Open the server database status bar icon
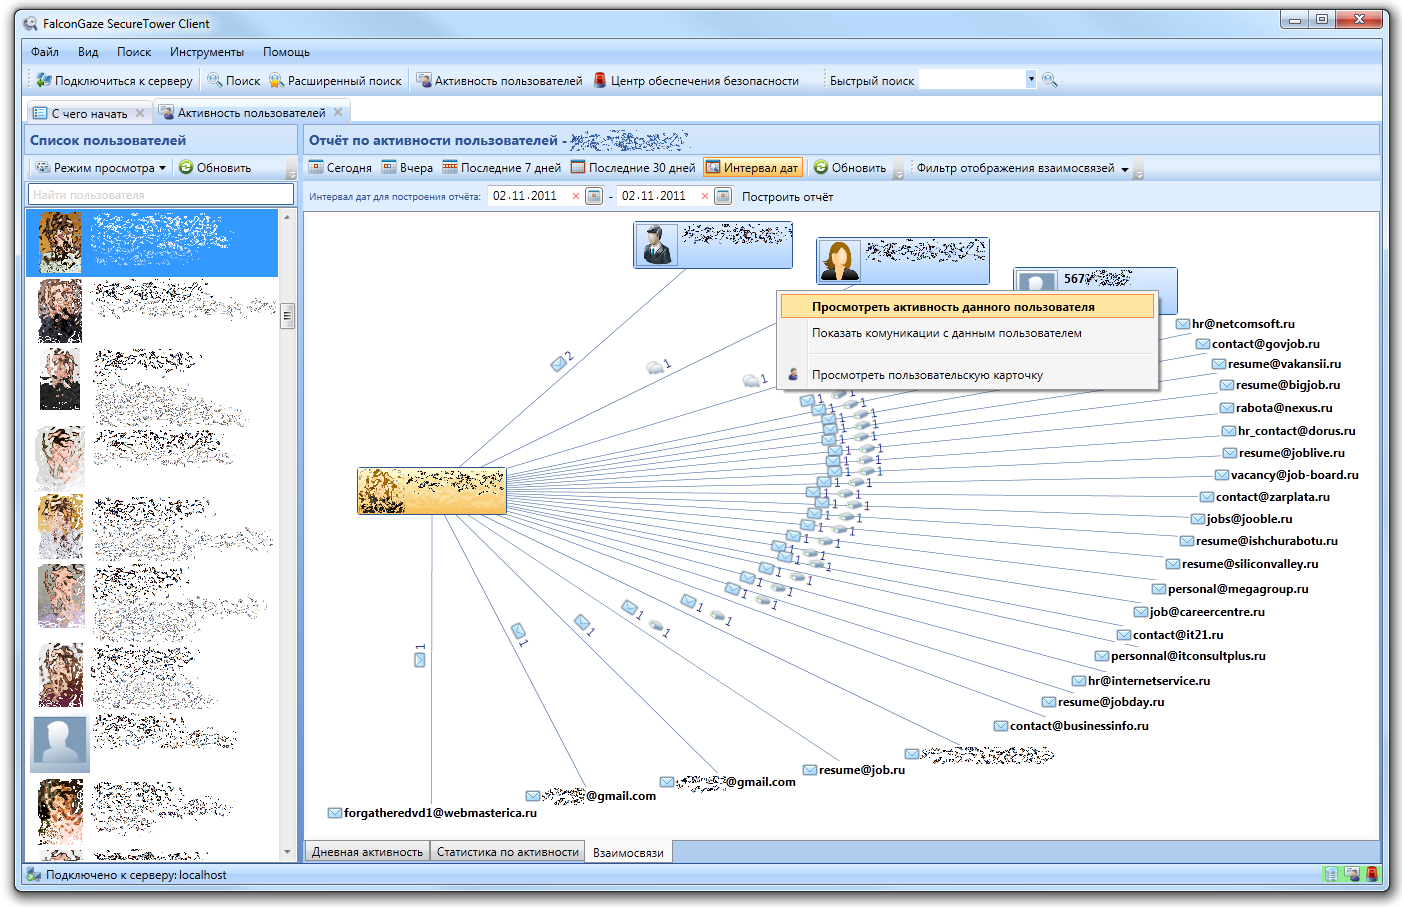Viewport: 1402px width, 908px height. [1331, 874]
